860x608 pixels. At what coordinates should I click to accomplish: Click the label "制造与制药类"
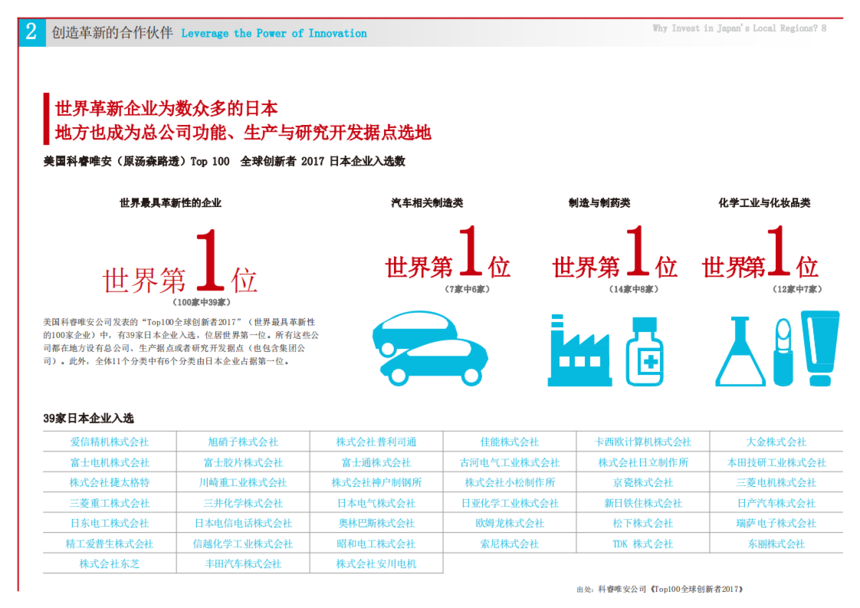[x=599, y=203]
